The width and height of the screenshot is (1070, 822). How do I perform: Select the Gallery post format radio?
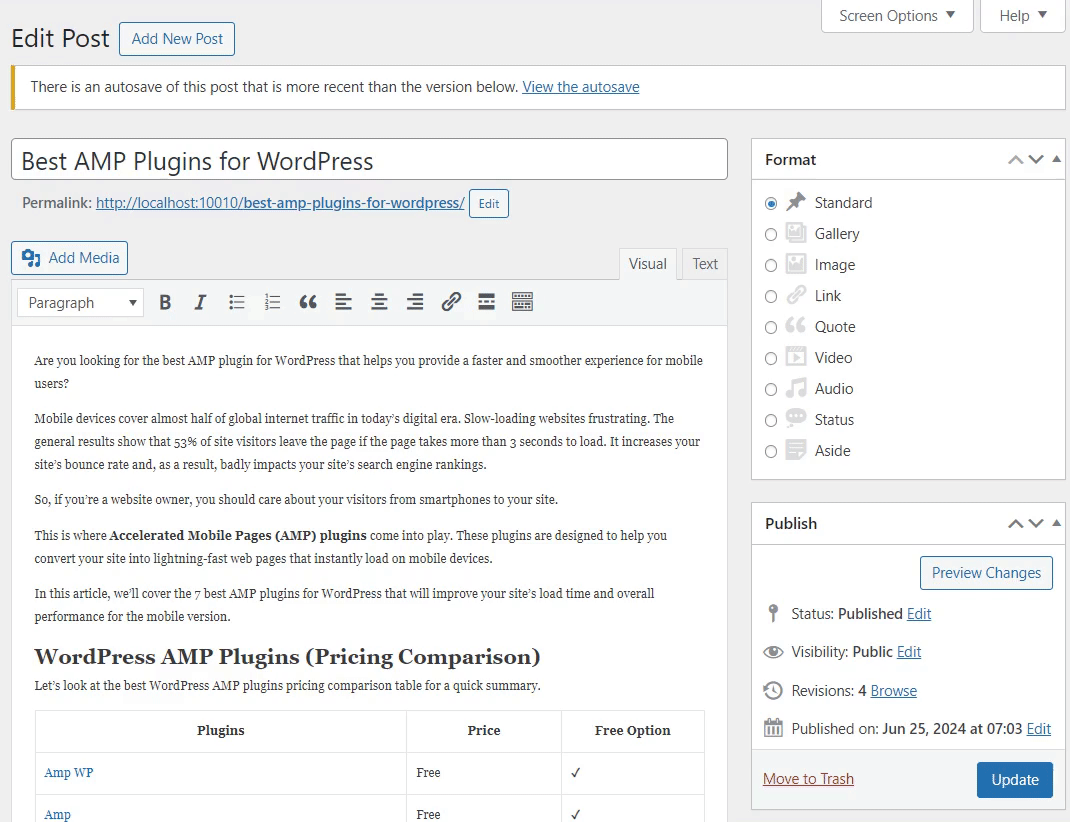coord(771,235)
